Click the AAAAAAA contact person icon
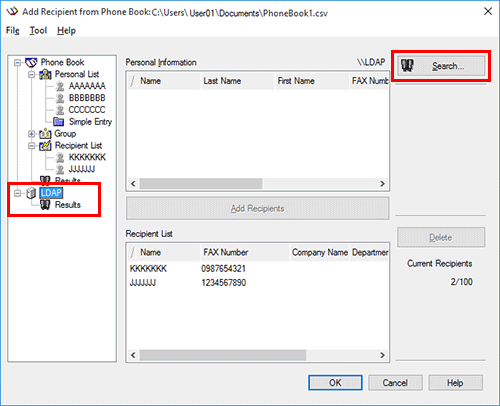Screen dimensions: 500x406 pyautogui.click(x=60, y=86)
